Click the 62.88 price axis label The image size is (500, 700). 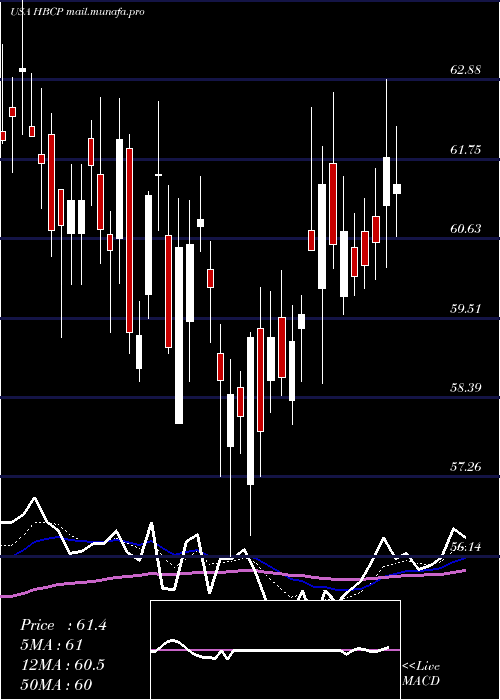click(x=466, y=70)
